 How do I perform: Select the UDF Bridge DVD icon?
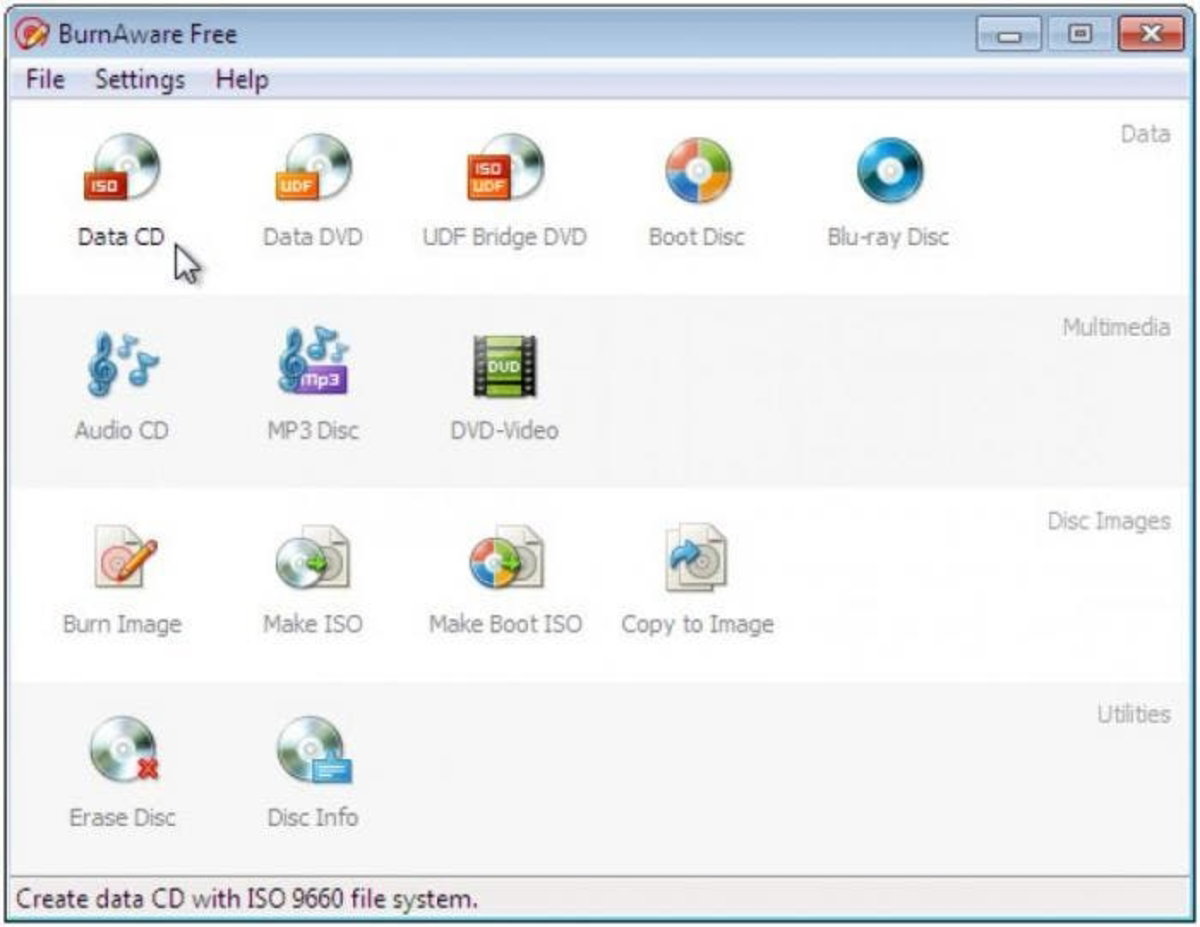click(505, 168)
